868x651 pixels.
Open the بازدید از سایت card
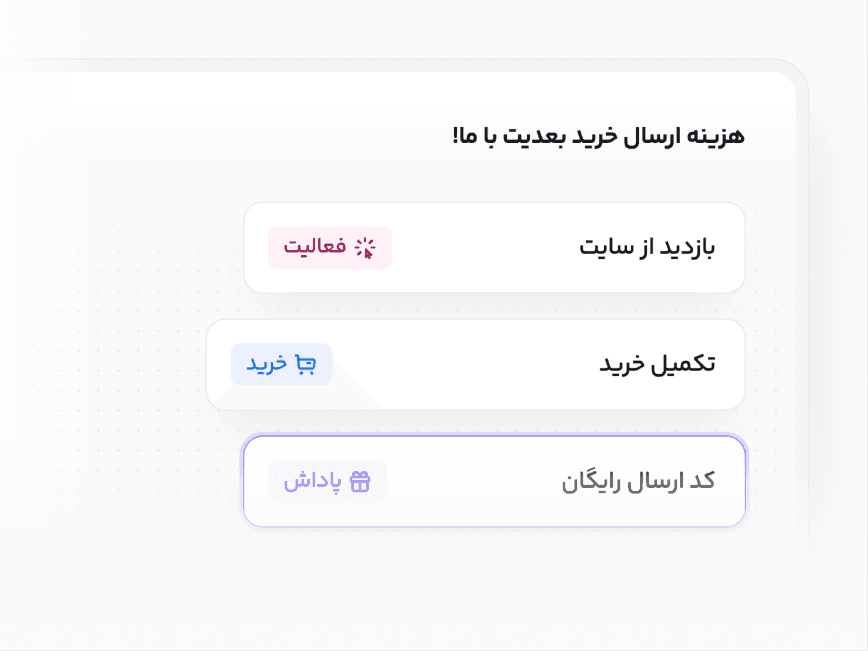click(x=494, y=247)
